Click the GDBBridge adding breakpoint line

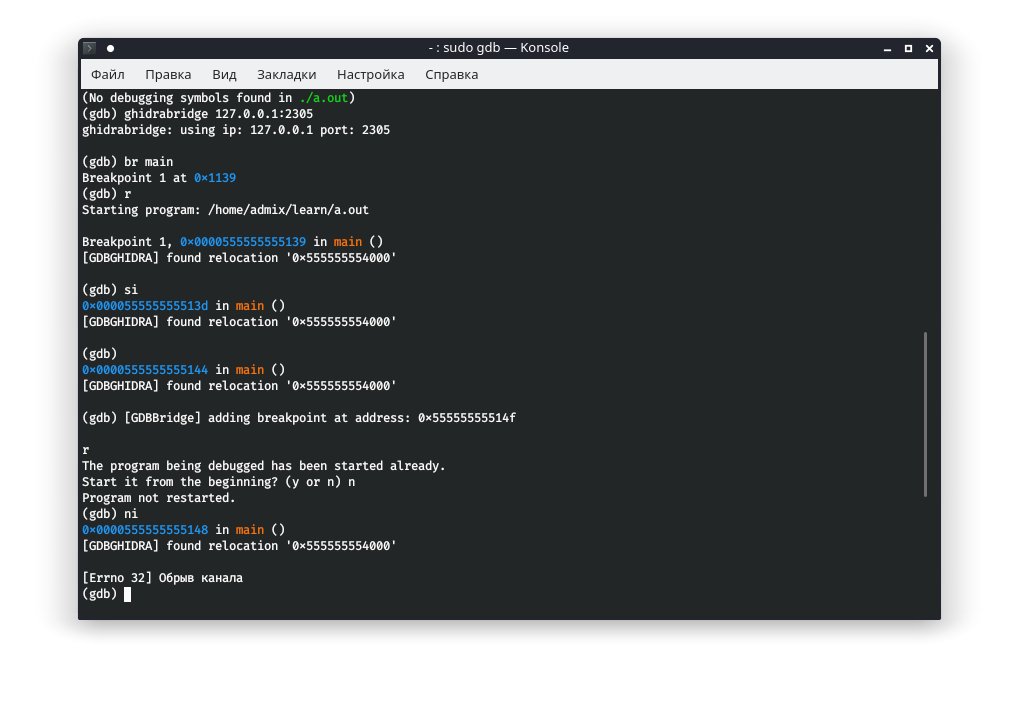[x=299, y=418]
